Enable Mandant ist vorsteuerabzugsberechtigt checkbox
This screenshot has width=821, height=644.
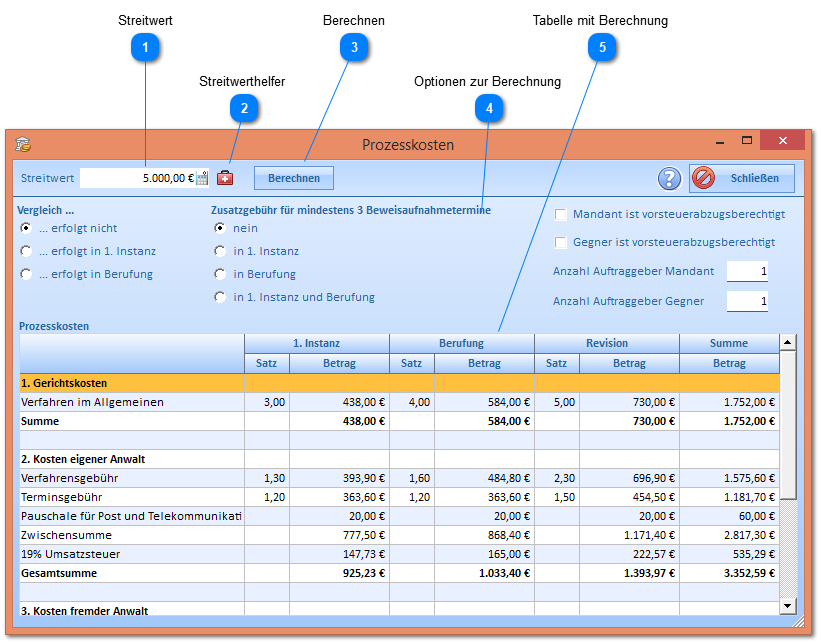coord(561,214)
